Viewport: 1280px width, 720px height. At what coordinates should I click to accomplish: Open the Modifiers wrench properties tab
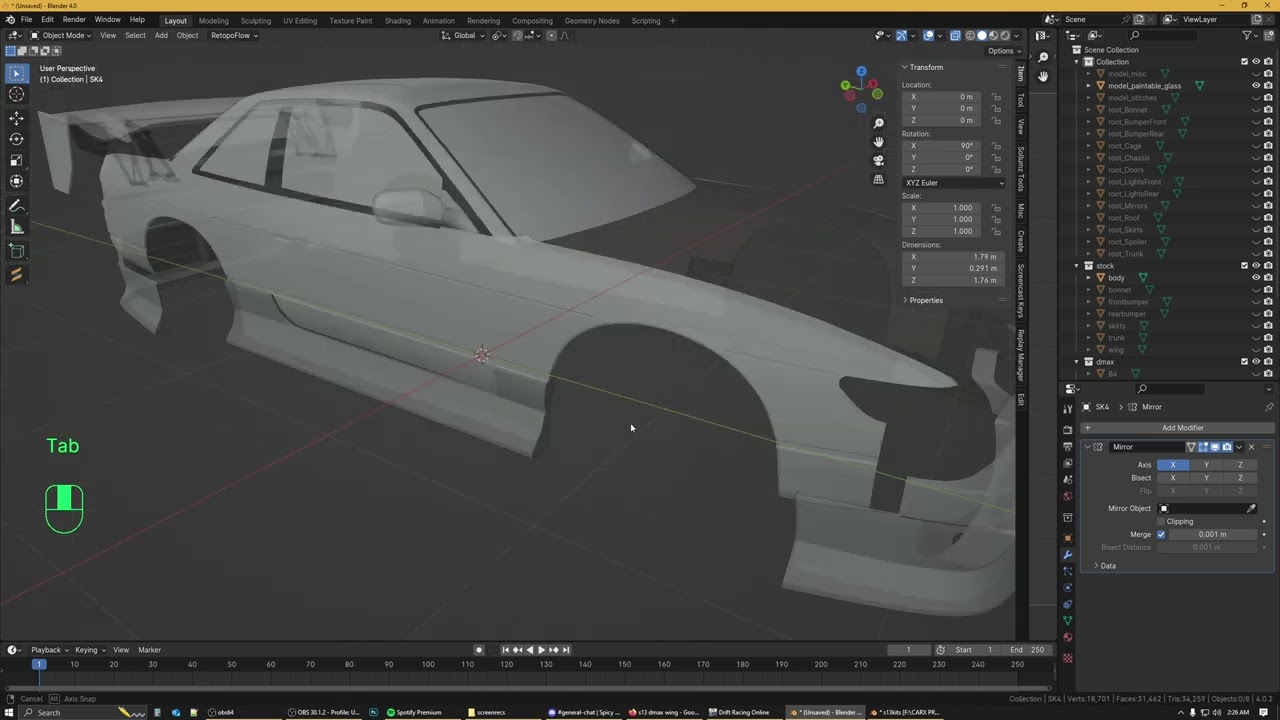(x=1067, y=554)
